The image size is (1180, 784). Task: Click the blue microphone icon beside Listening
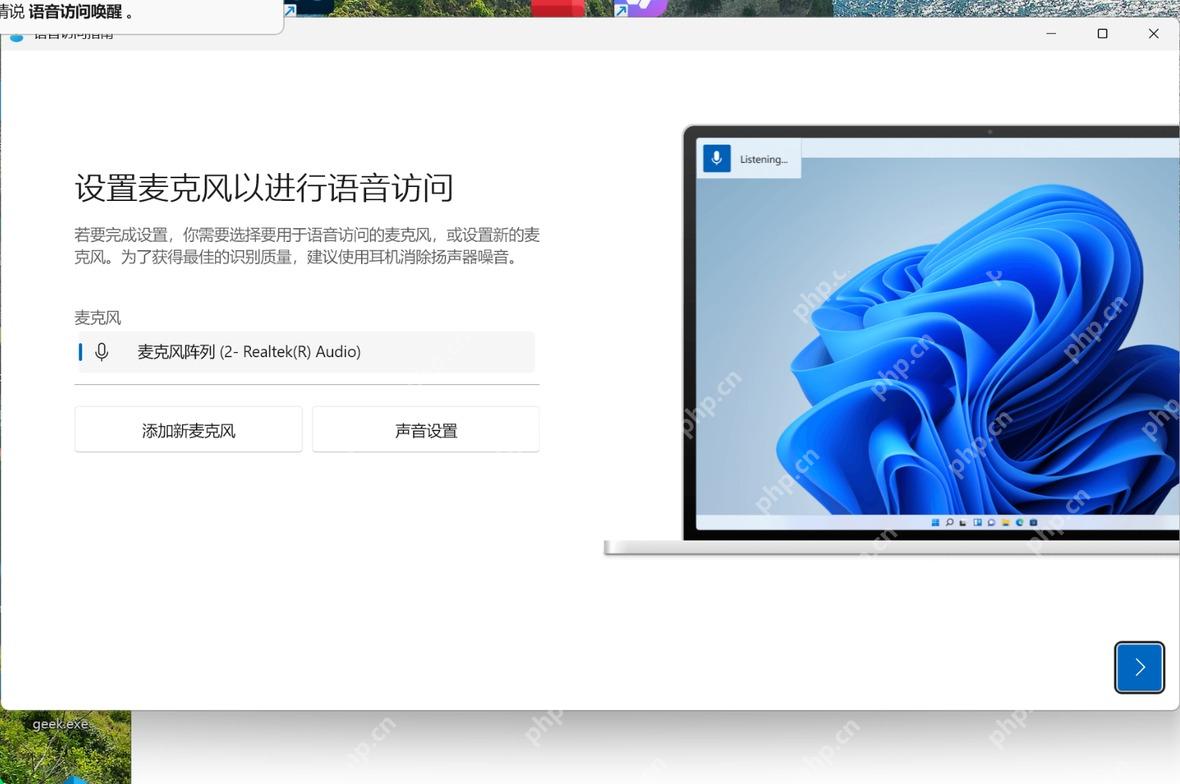716,159
